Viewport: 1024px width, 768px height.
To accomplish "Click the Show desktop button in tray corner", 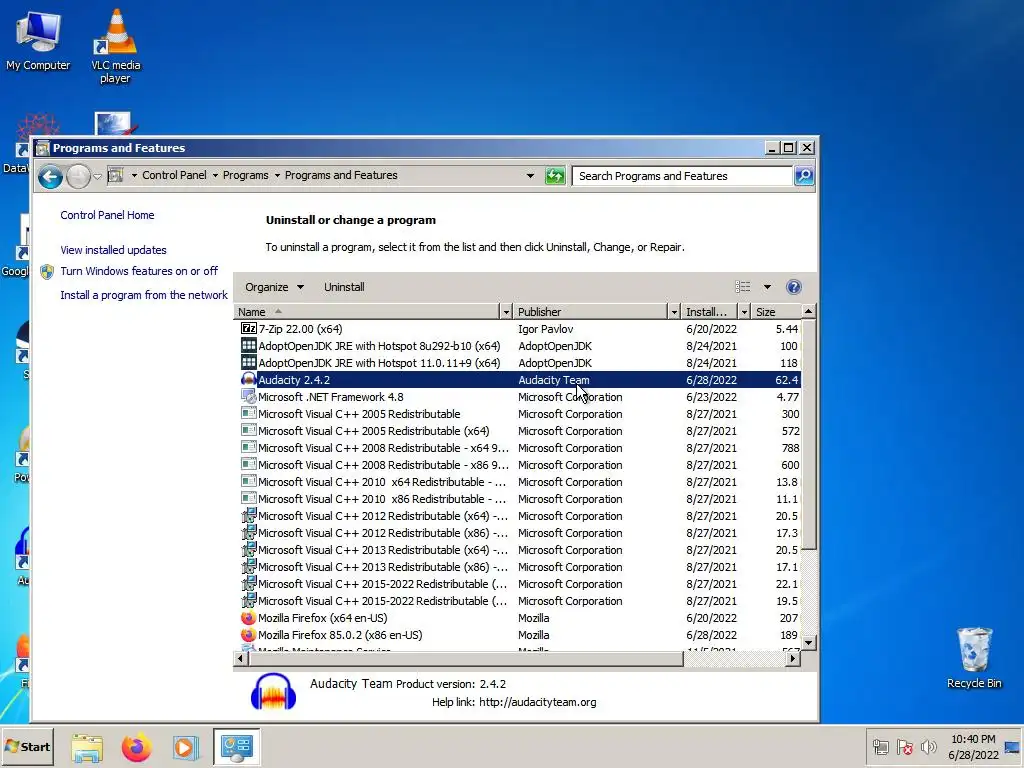I will (x=1013, y=747).
